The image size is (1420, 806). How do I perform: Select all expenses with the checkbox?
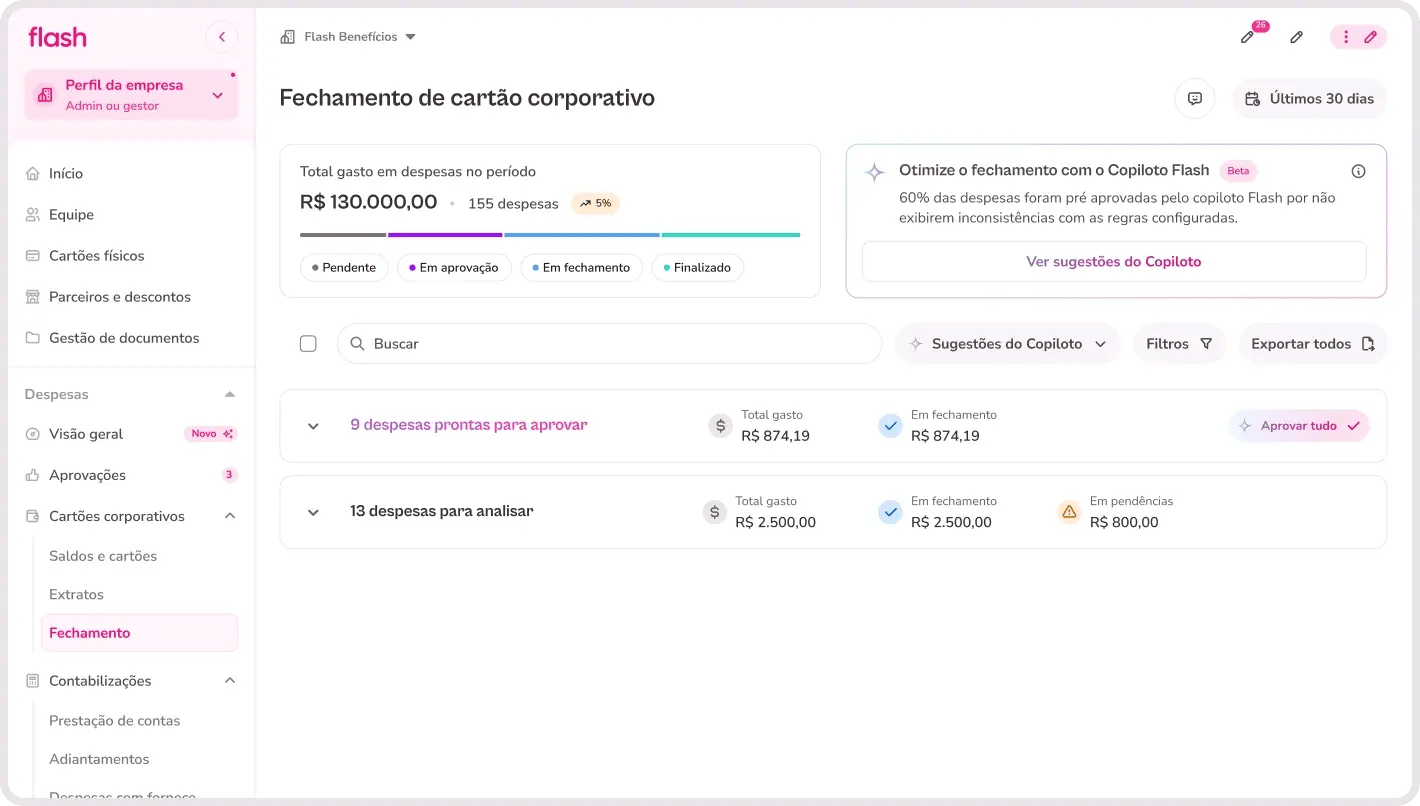pos(308,343)
